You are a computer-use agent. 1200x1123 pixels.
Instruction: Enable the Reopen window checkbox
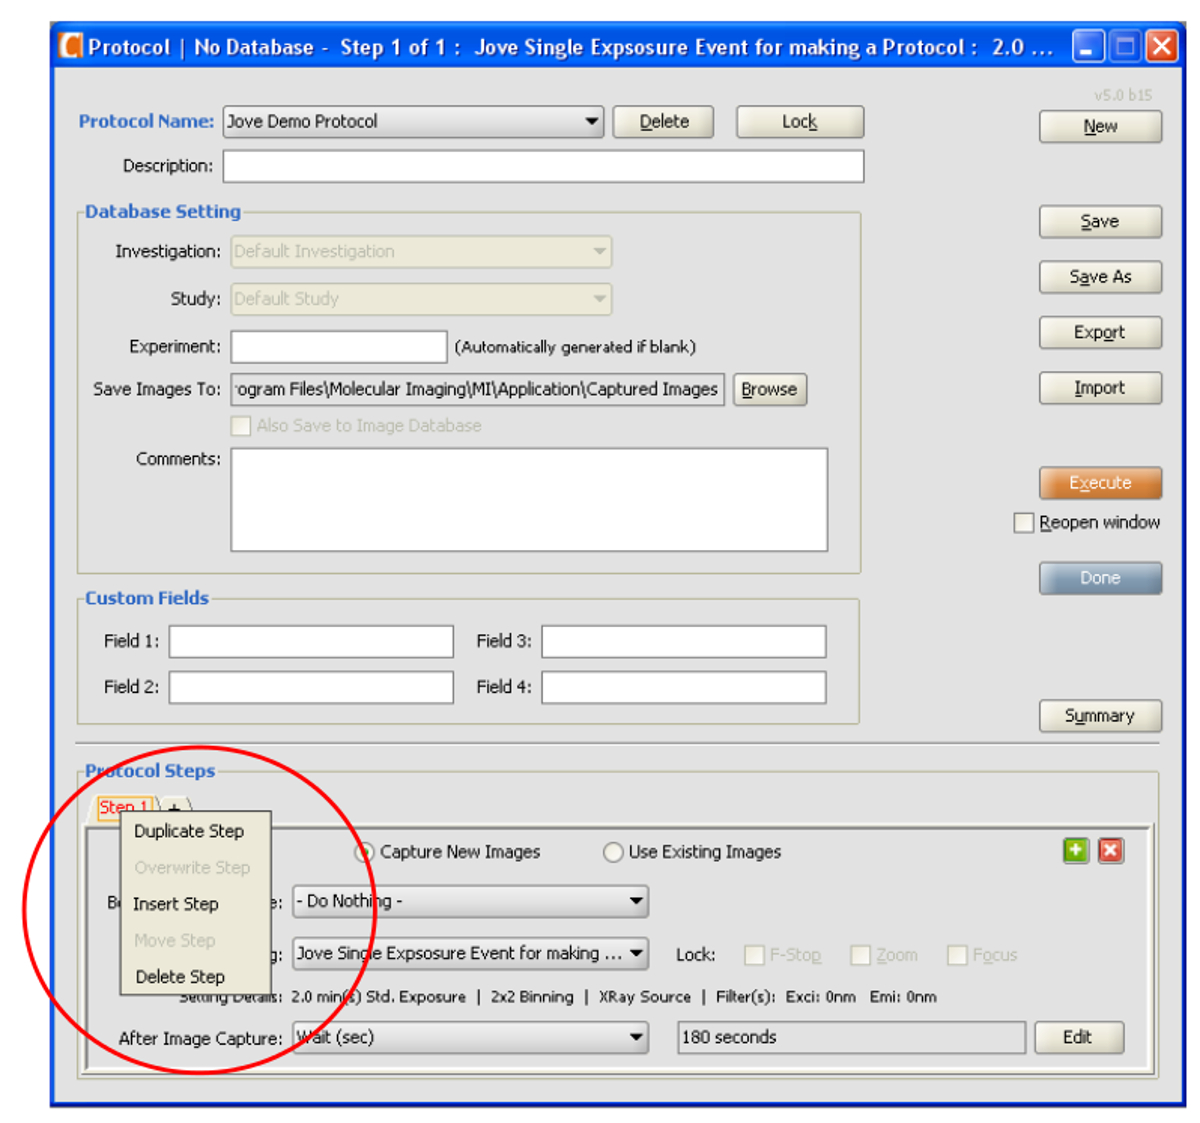click(1024, 523)
